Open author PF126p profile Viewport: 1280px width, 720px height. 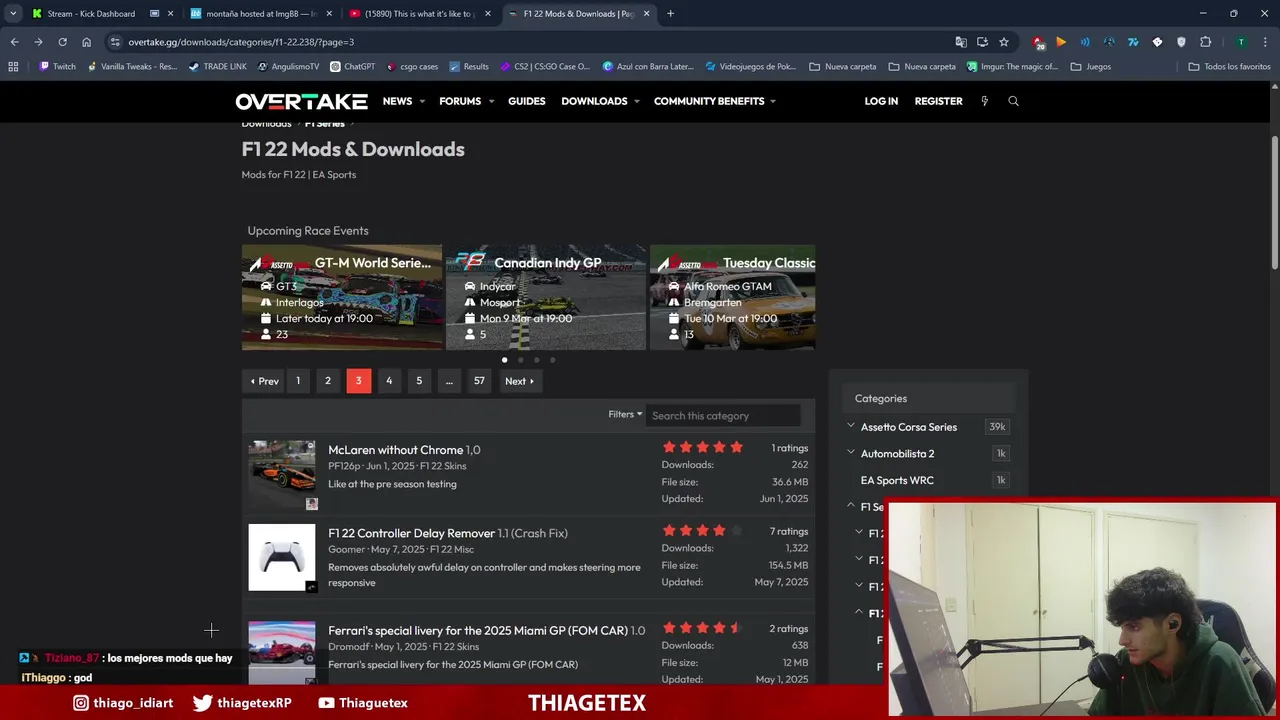[x=344, y=466]
